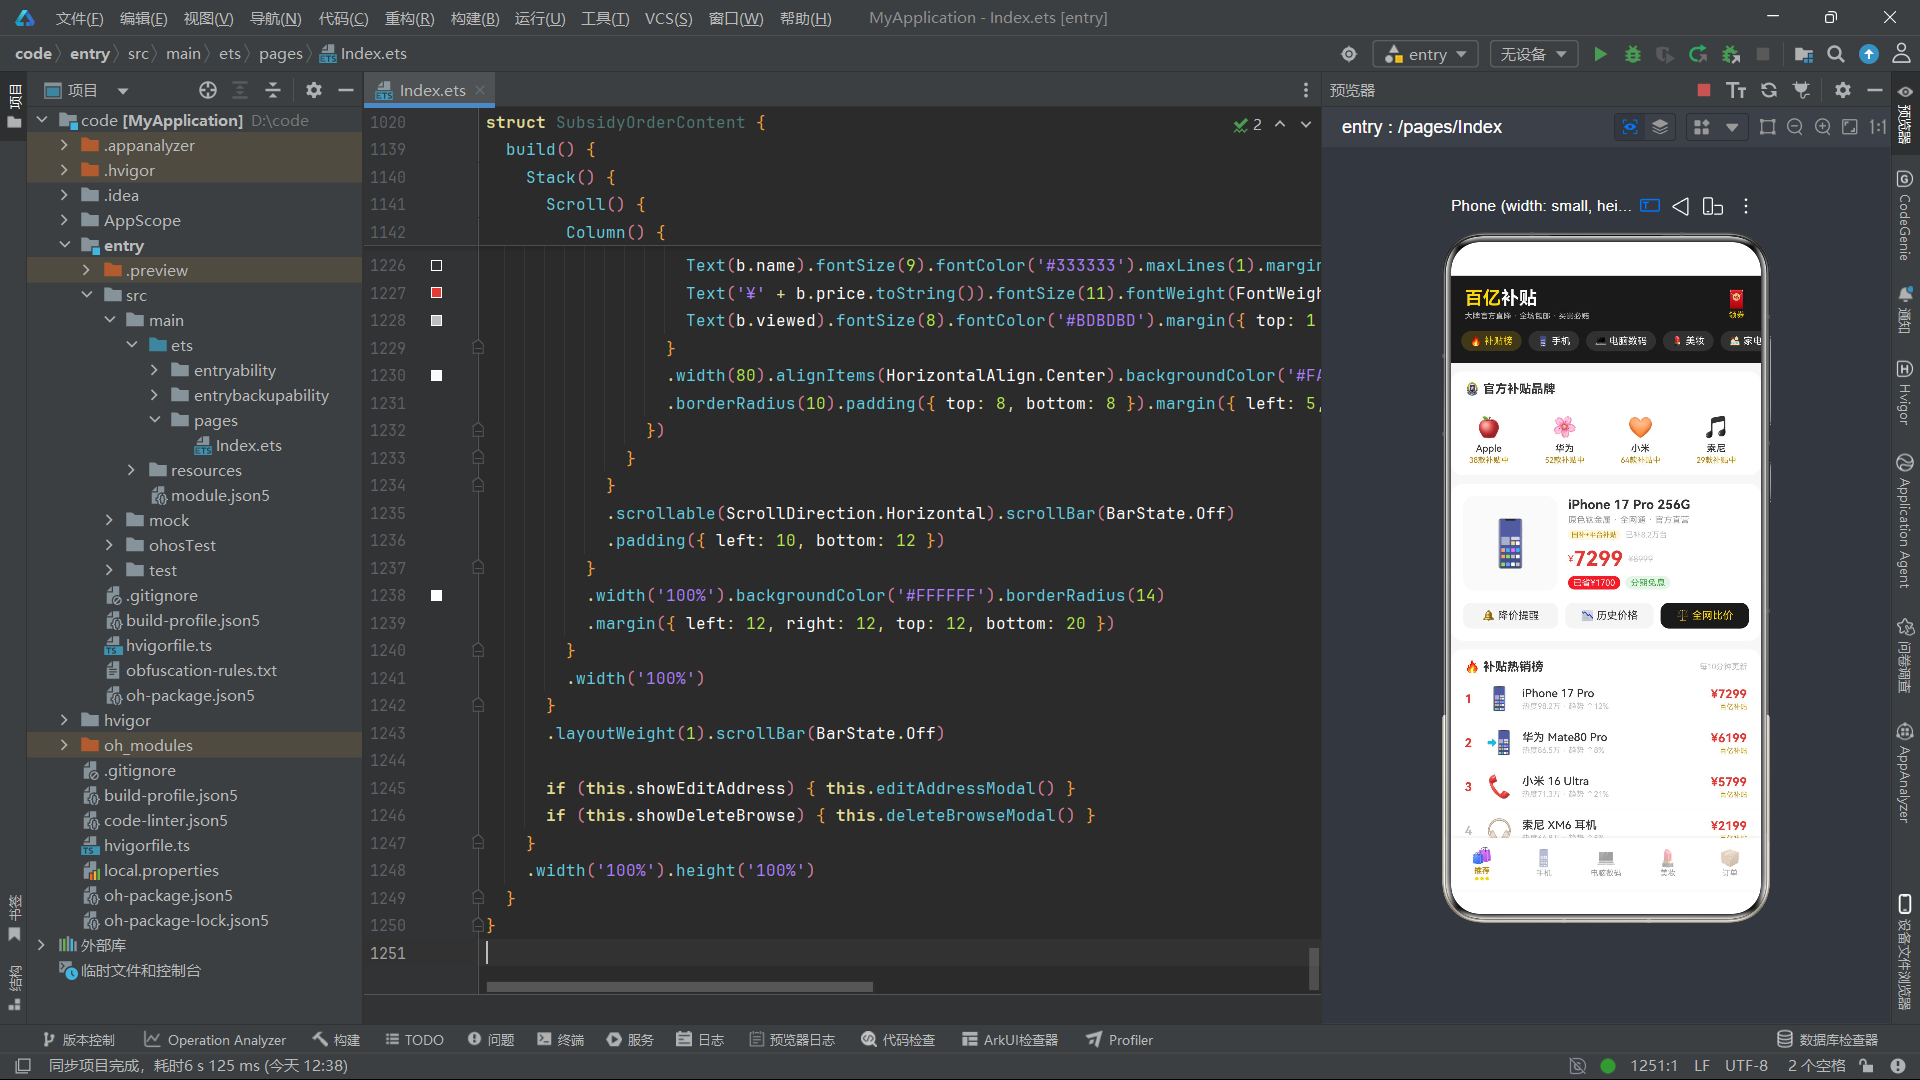Toggle read-only lock icon in status bar
The width and height of the screenshot is (1920, 1080).
pyautogui.click(x=1866, y=1066)
